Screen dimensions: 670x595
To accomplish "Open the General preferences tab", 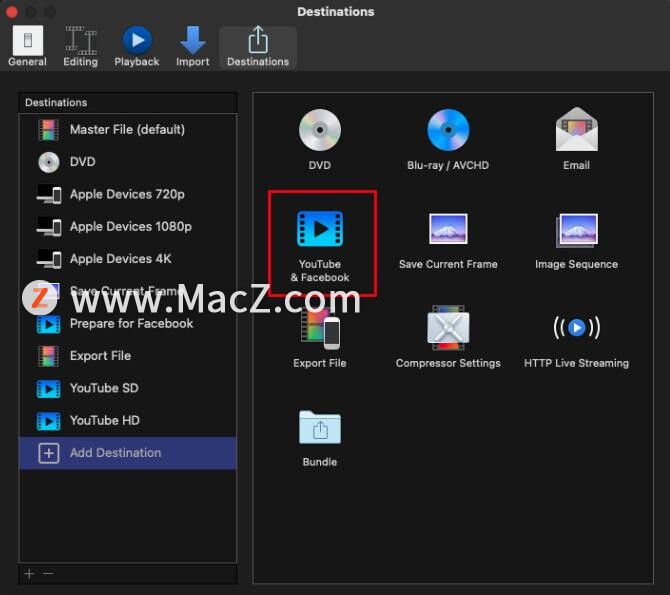I will (x=27, y=46).
